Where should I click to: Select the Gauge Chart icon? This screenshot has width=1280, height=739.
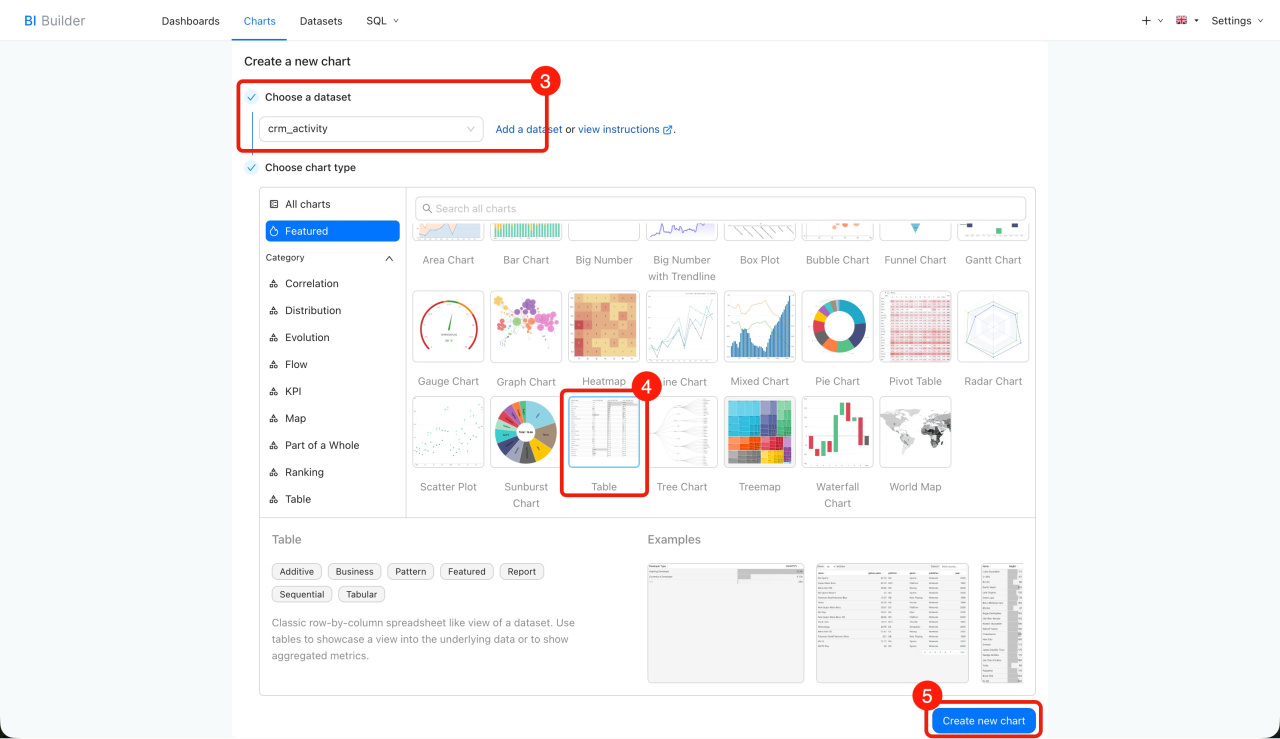click(448, 327)
